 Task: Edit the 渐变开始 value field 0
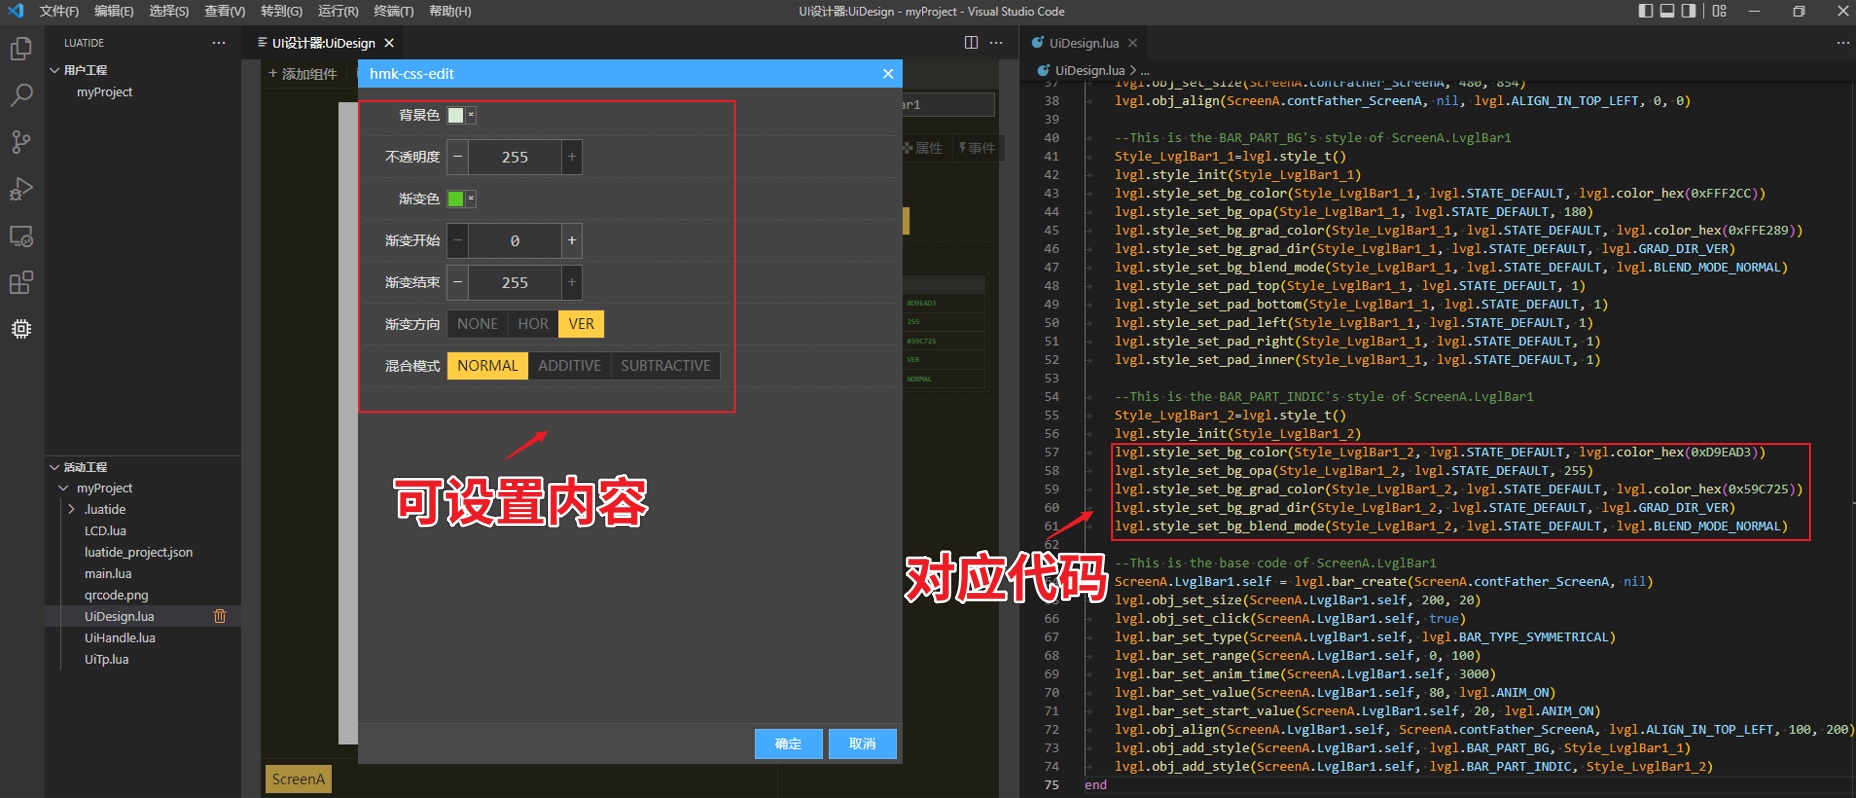515,240
